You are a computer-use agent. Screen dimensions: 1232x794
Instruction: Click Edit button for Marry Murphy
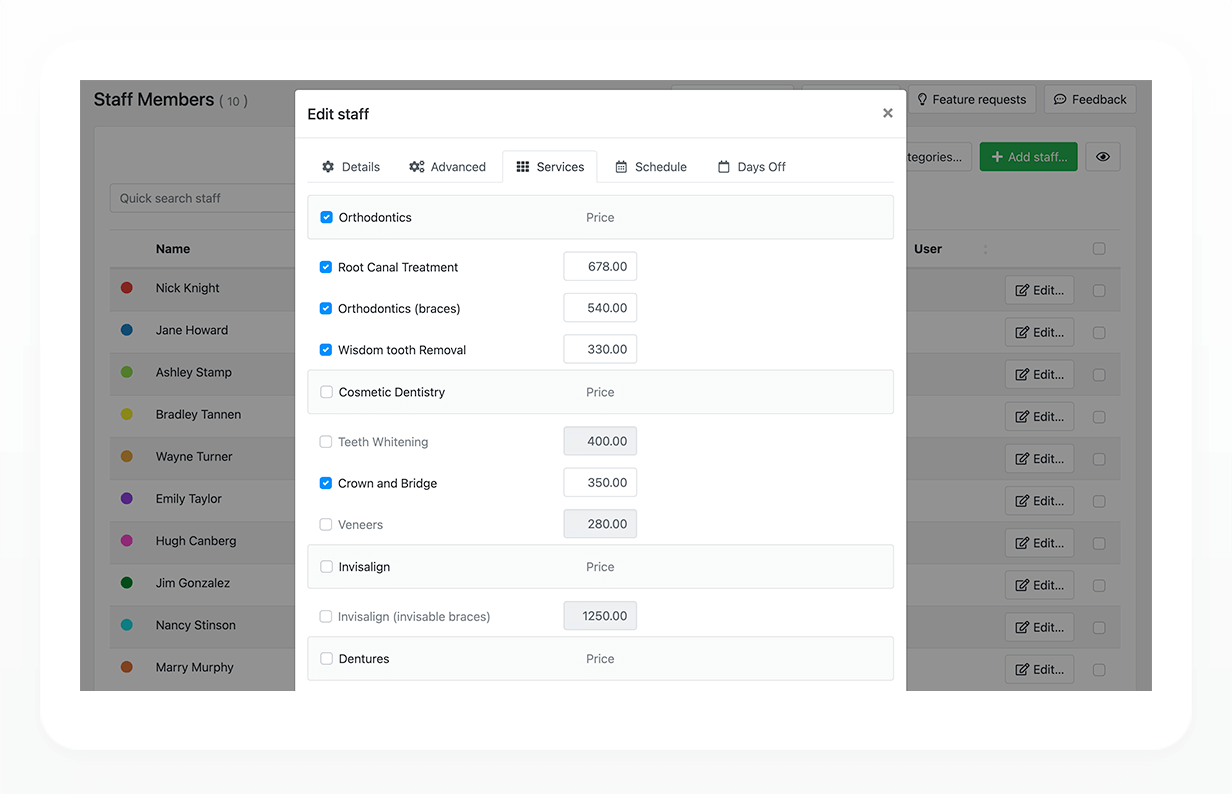click(1039, 669)
